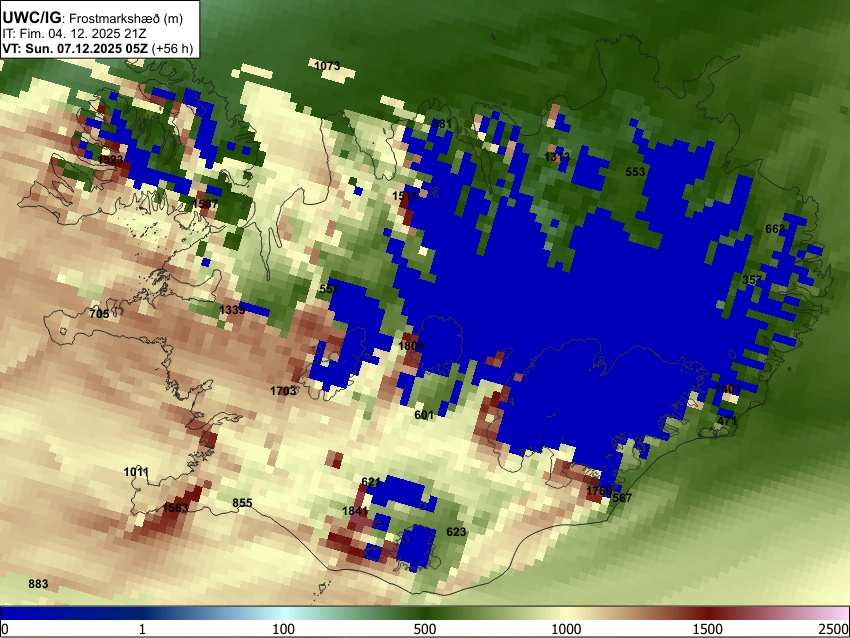Click the 0 tick on the color scale
The height and width of the screenshot is (638, 850).
[5, 629]
